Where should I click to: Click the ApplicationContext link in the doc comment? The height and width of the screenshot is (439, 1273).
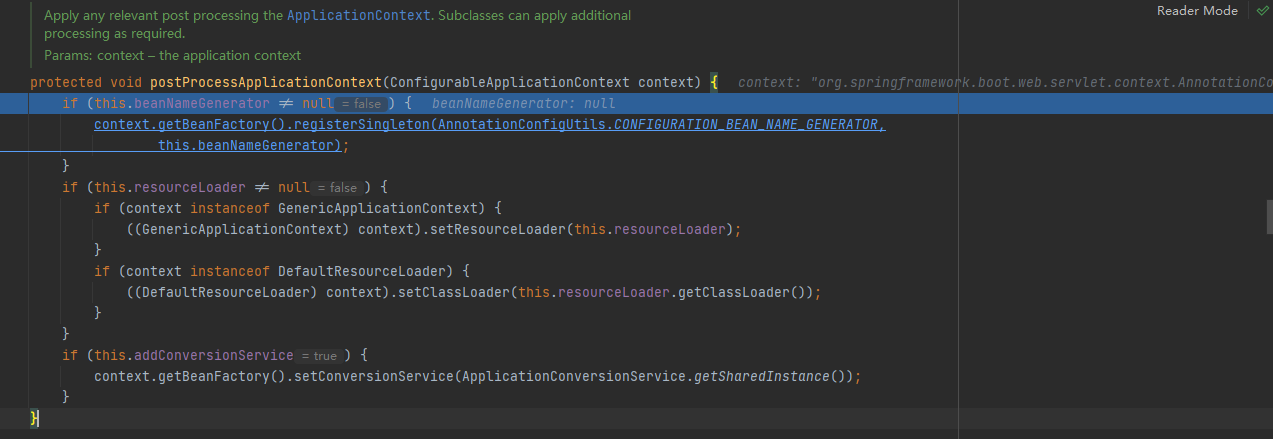coord(359,16)
